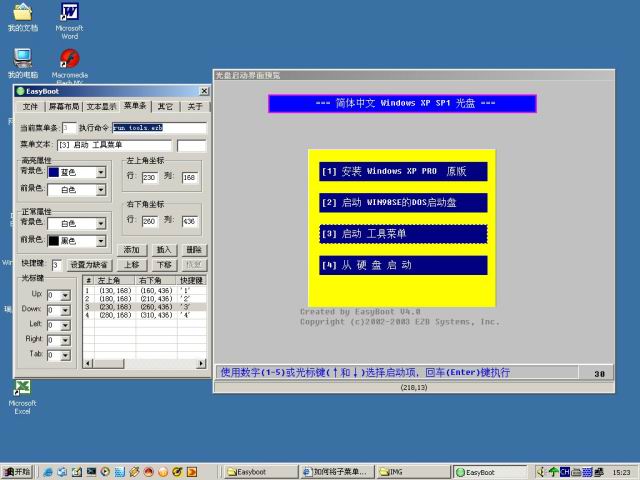The image size is (640, 480).
Task: Click the top-left 列 field showing 168
Action: pos(189,178)
